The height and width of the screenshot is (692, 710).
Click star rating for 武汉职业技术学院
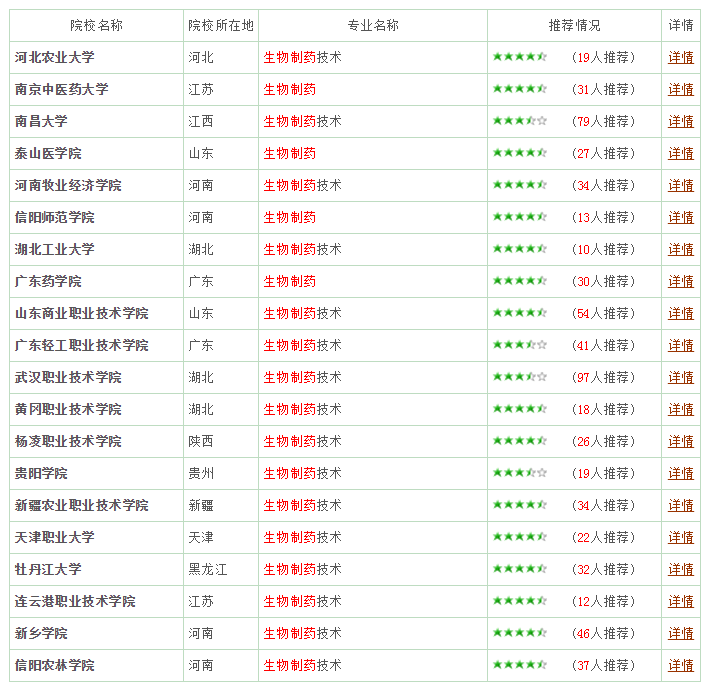click(x=520, y=377)
